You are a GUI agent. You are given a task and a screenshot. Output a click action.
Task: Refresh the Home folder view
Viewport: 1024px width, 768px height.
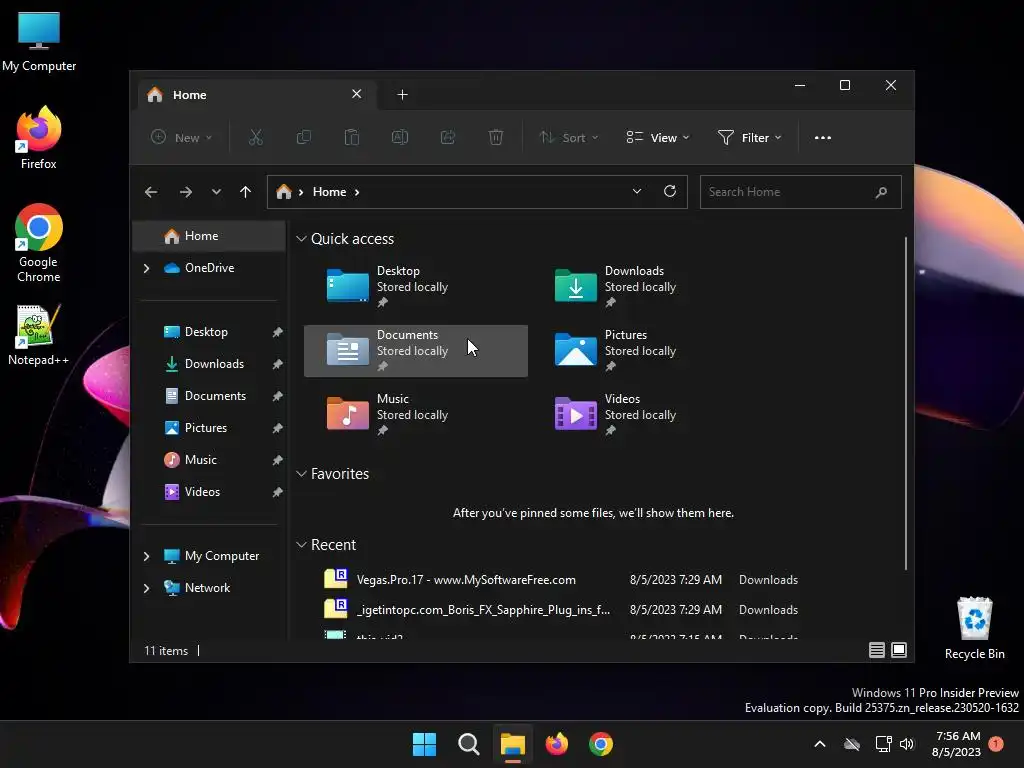coord(669,191)
